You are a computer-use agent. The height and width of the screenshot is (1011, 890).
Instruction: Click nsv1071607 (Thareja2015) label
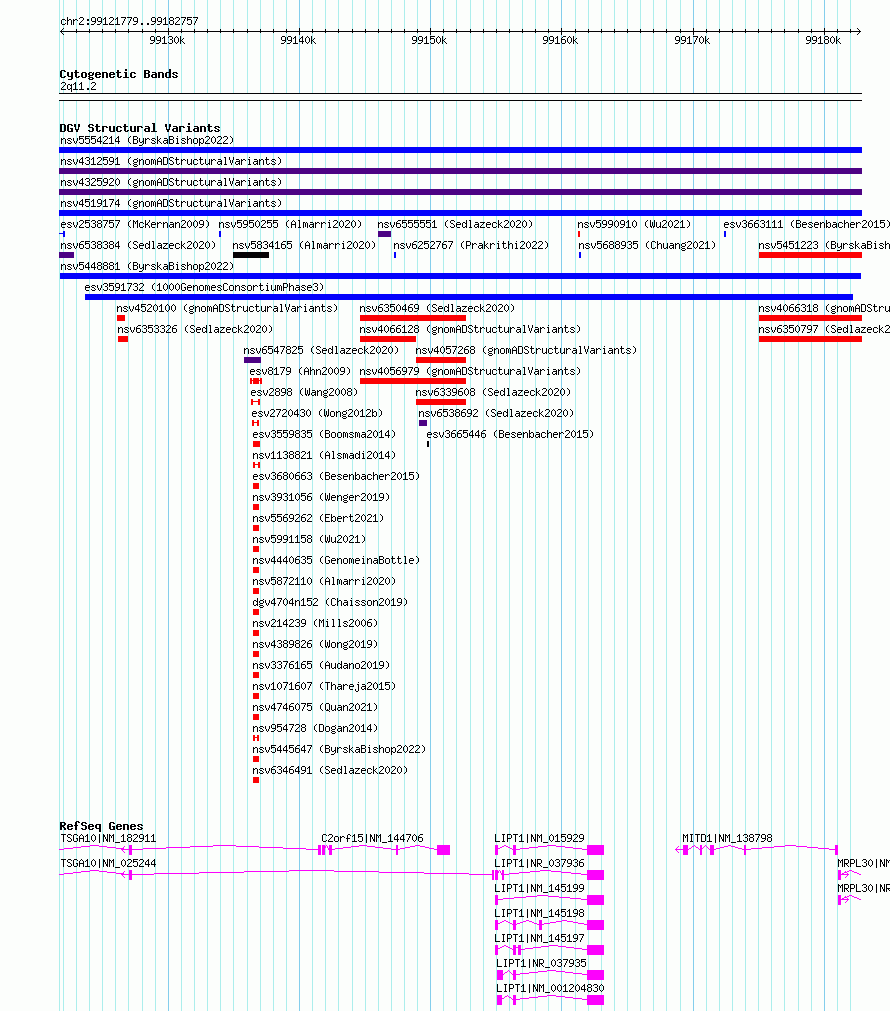(324, 686)
